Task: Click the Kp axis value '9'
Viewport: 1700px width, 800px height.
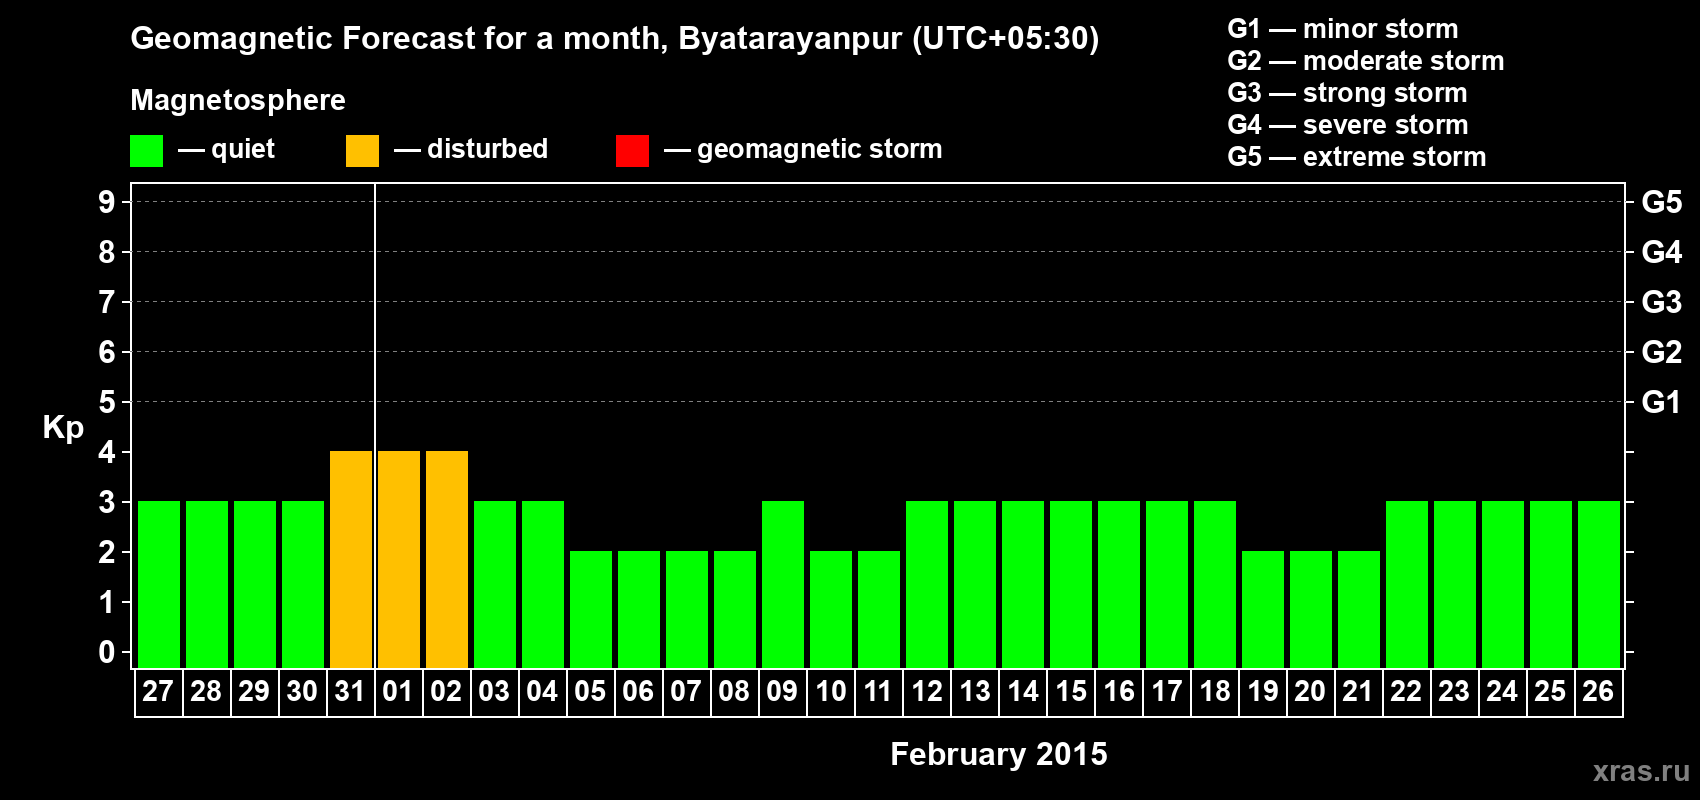Action: pos(107,202)
